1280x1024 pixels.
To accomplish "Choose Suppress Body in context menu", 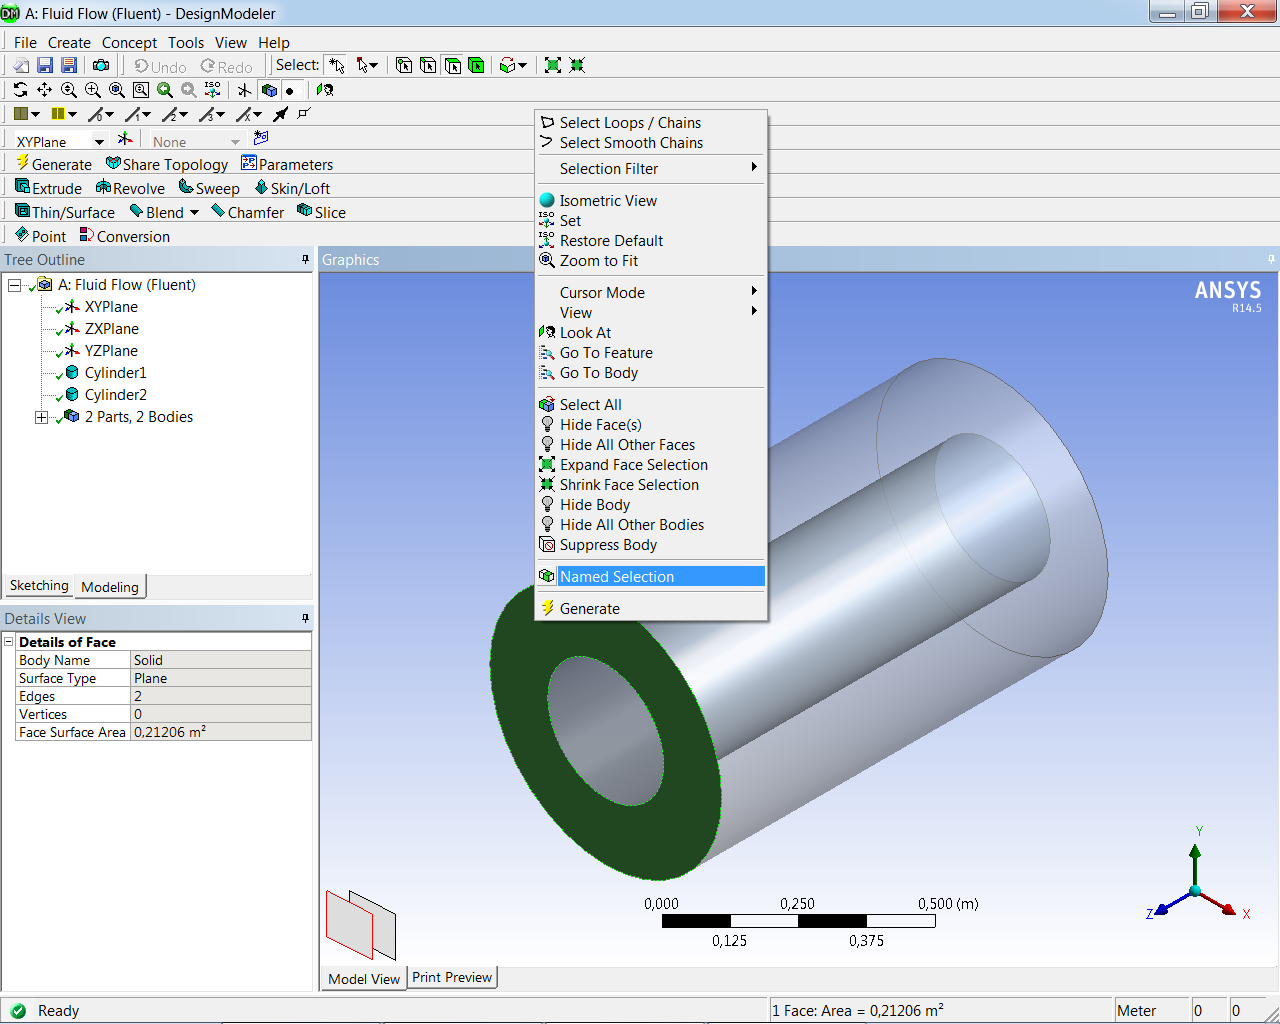I will tap(651, 544).
